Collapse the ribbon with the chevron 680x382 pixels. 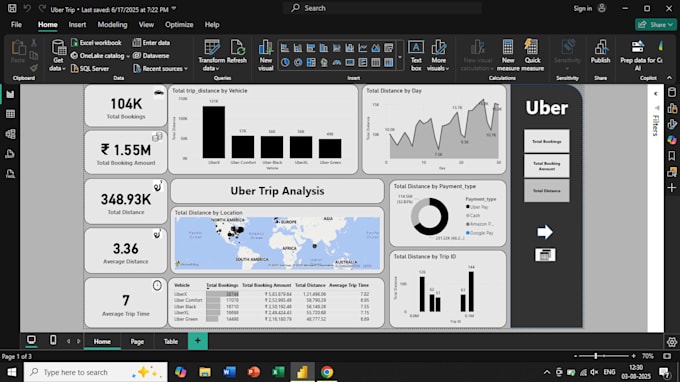click(x=669, y=78)
